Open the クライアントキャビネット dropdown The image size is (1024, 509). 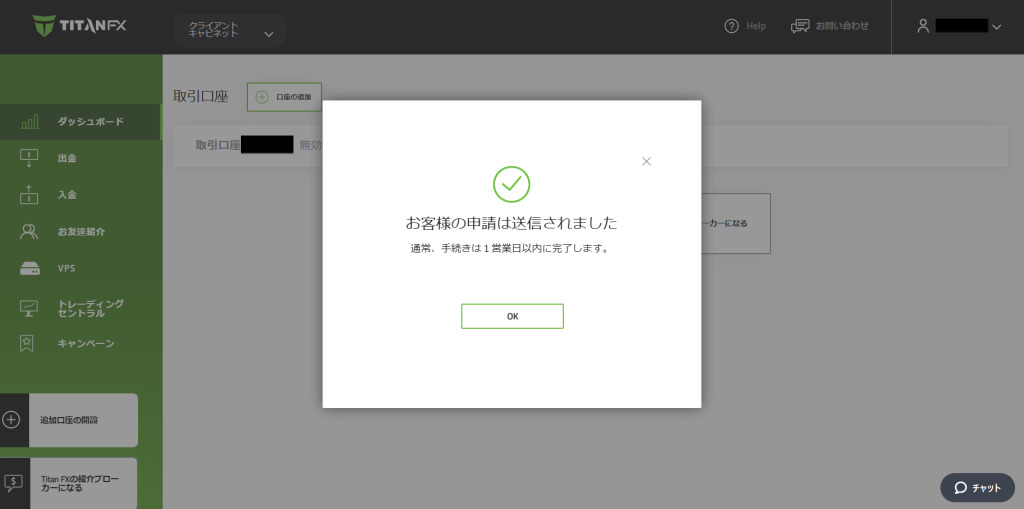pos(229,30)
